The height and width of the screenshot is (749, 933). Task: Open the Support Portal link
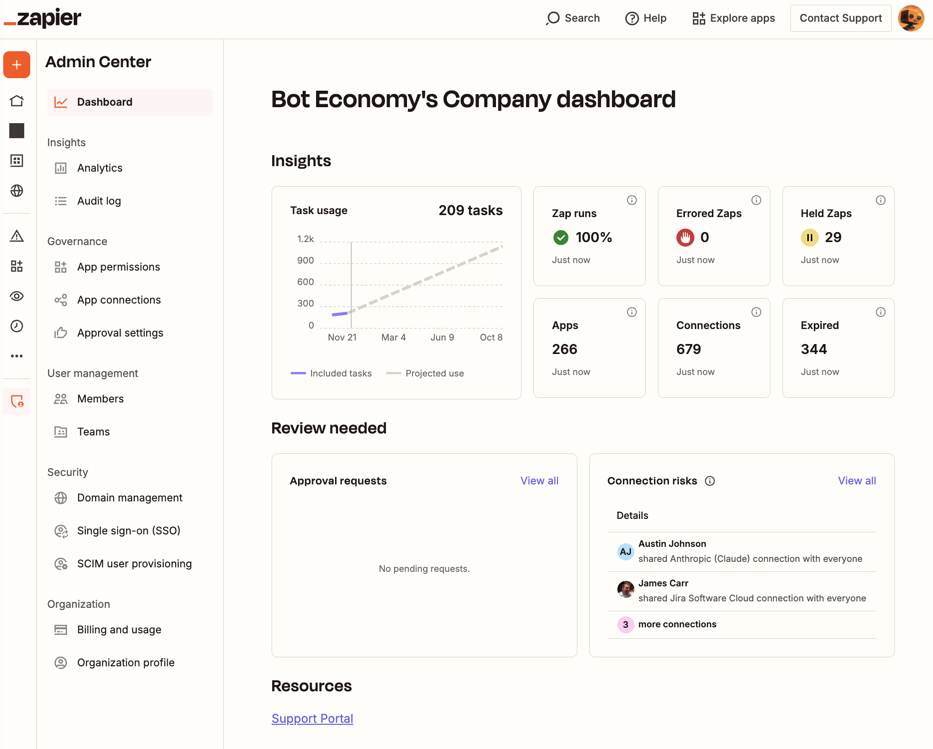point(312,718)
